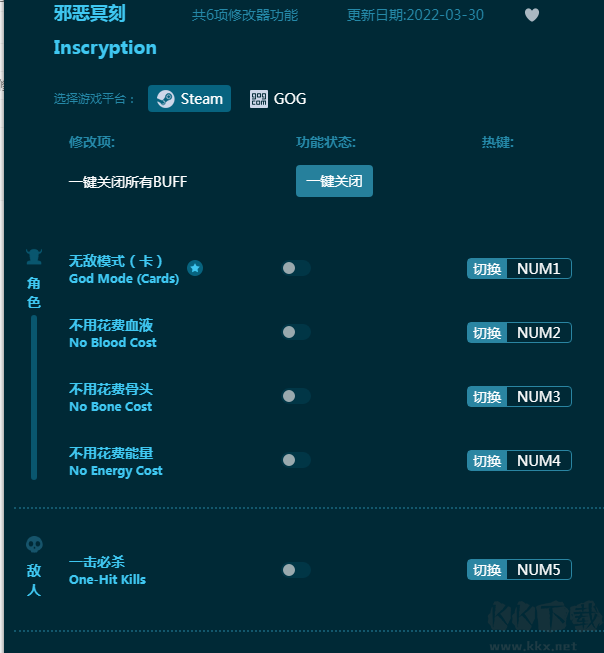Click the character category icon in sidebar

coord(34,258)
